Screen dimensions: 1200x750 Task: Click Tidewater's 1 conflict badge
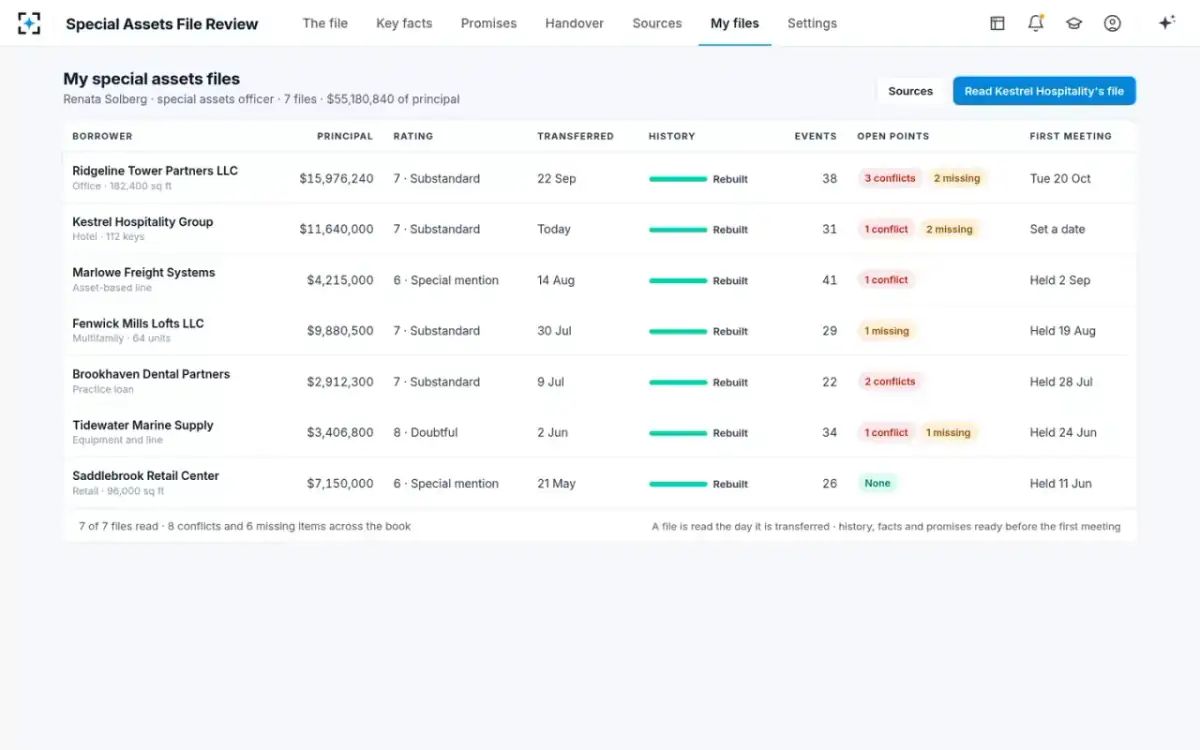[886, 433]
